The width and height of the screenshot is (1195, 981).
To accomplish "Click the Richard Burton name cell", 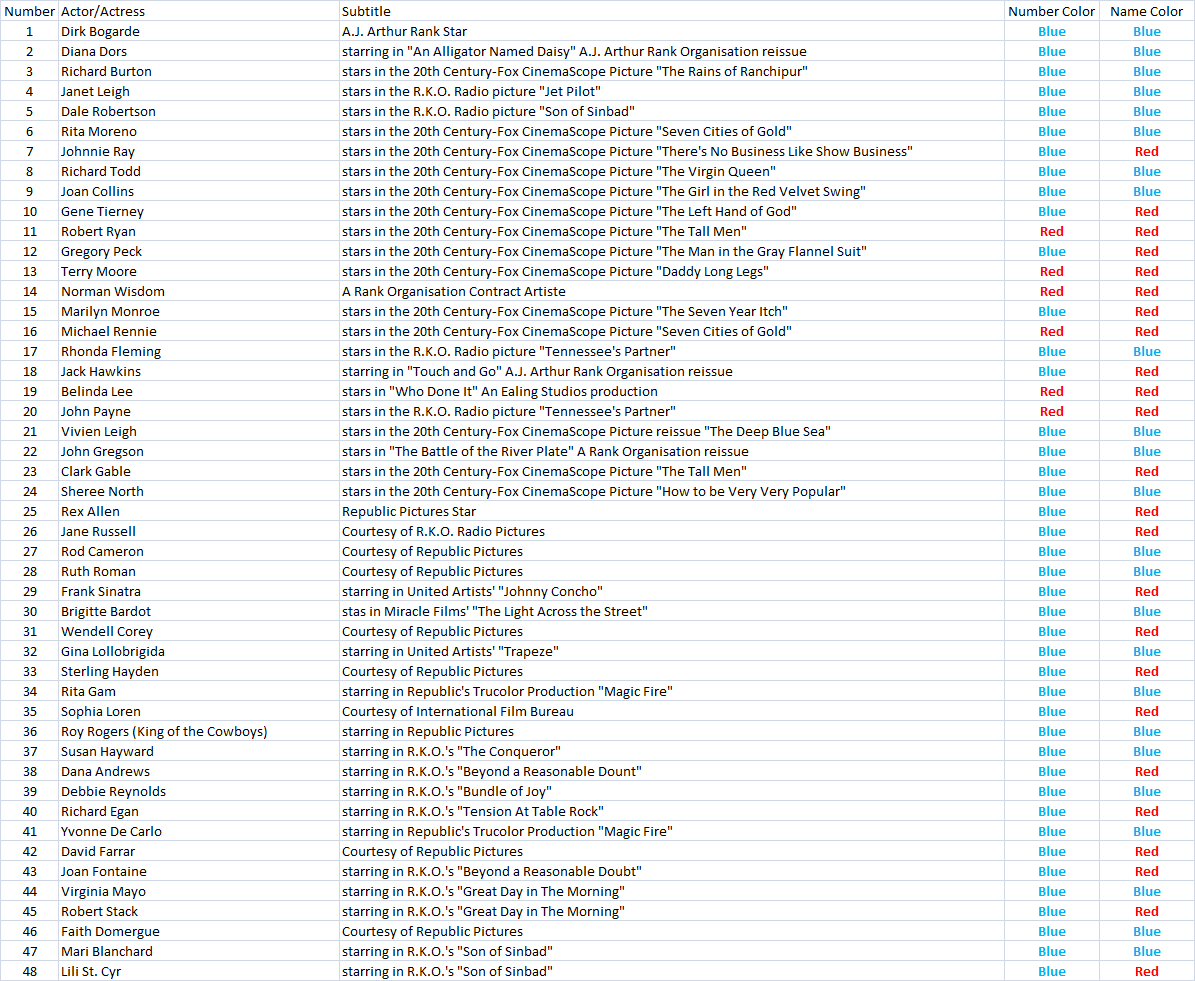I will click(x=199, y=71).
